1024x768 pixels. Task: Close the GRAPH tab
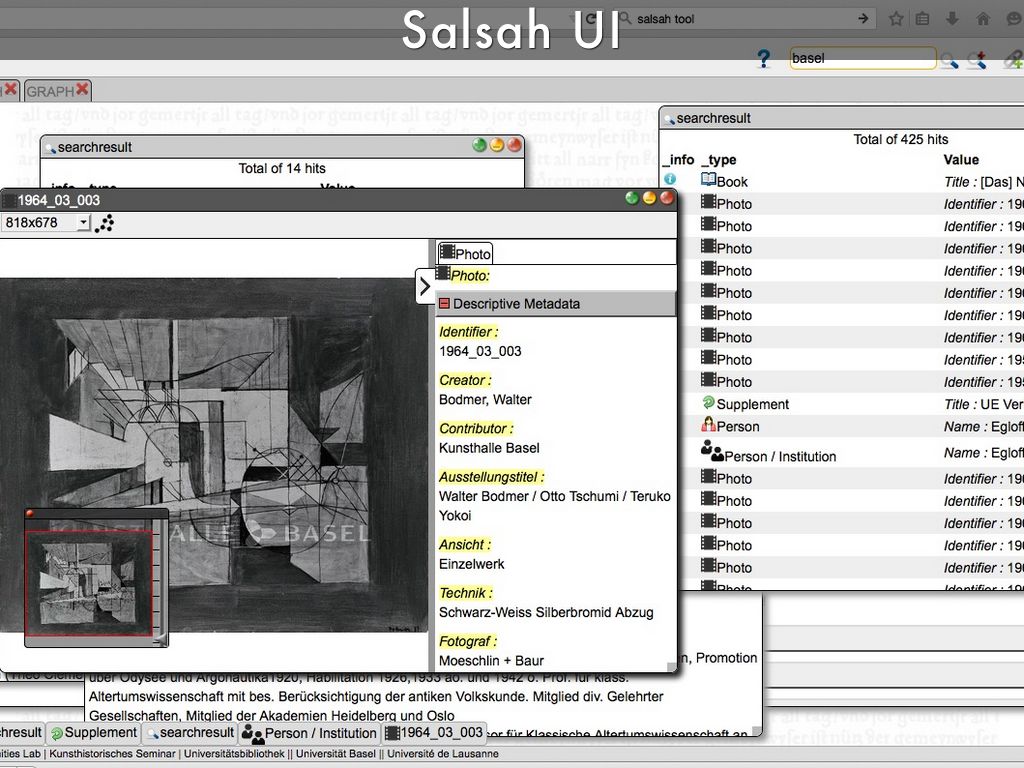(83, 90)
